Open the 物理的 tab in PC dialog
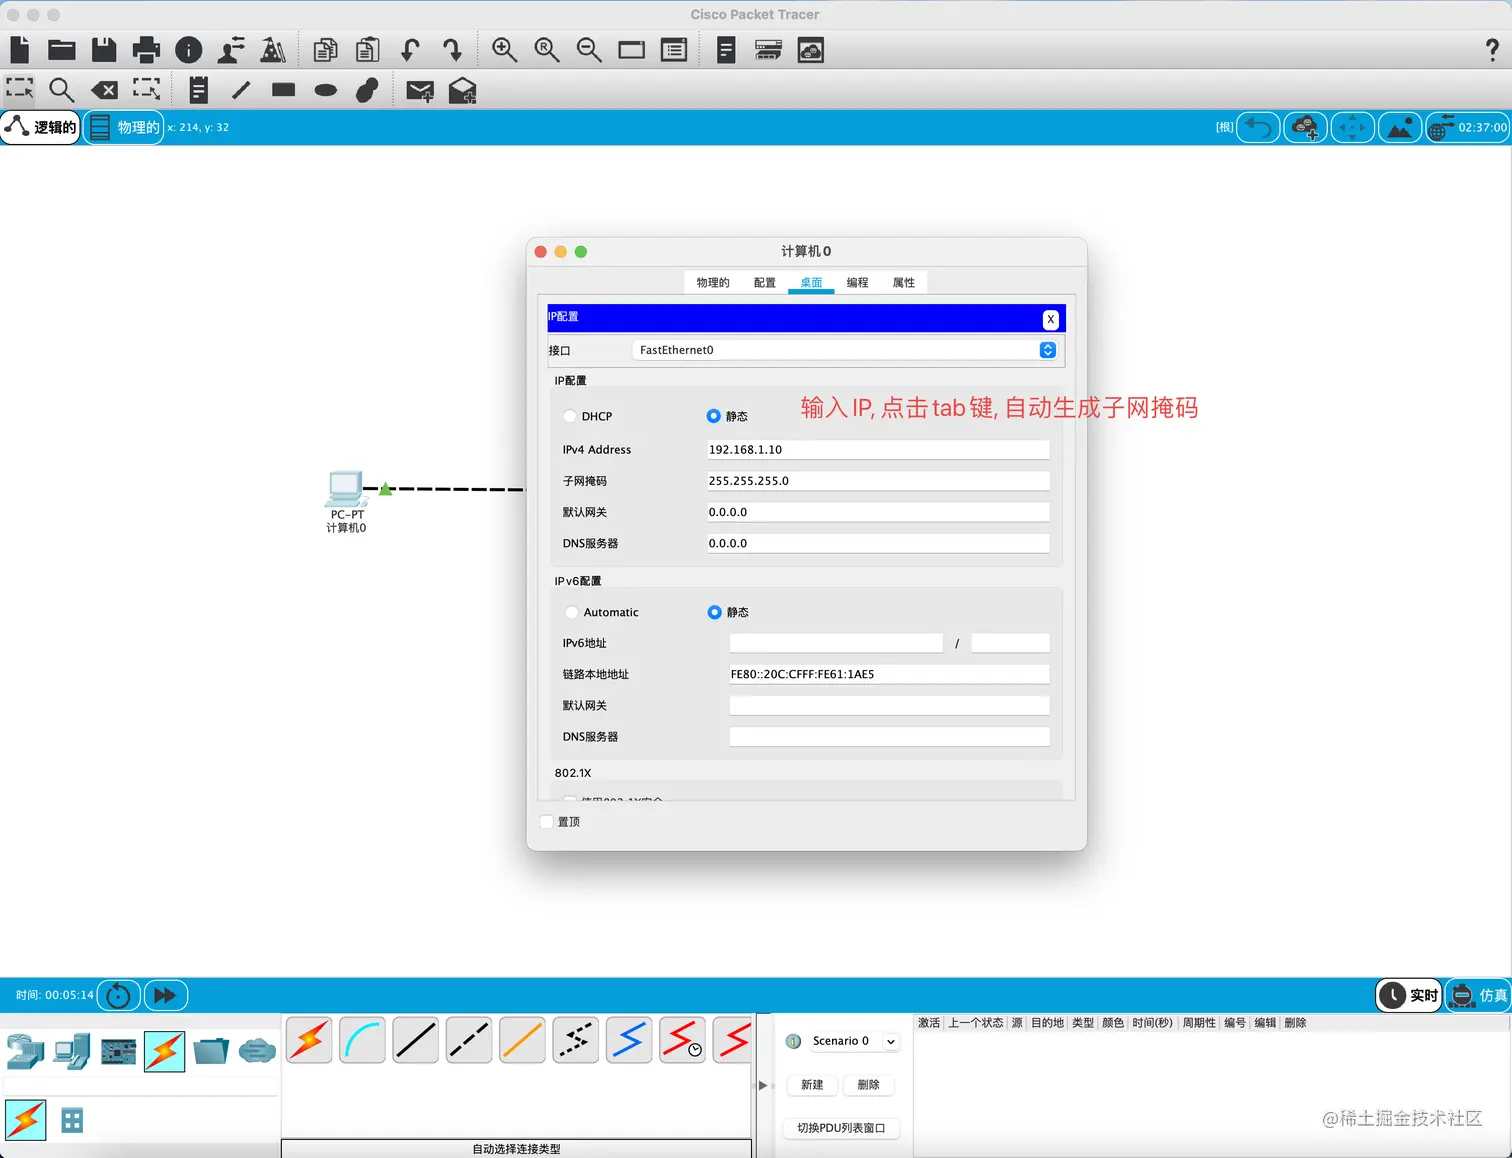Screen dimensions: 1512x1158 point(713,282)
